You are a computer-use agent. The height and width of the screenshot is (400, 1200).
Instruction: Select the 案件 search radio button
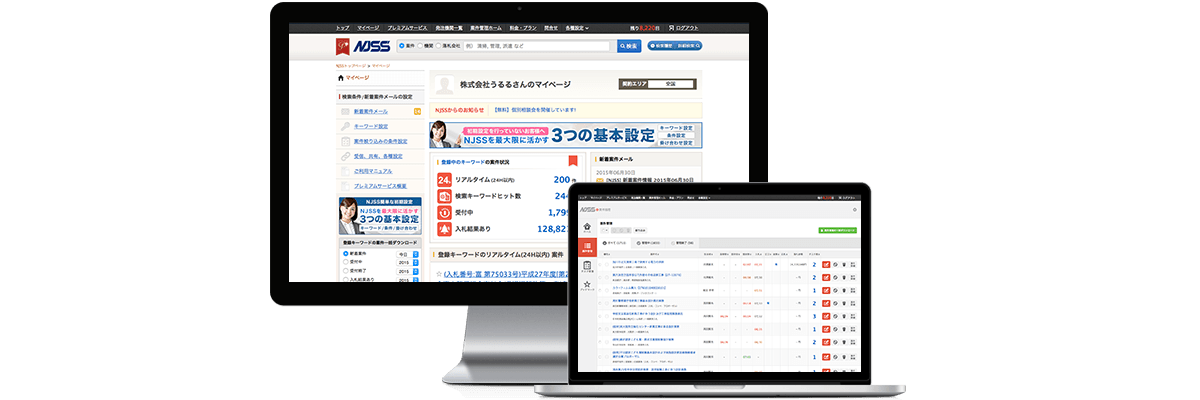[x=402, y=46]
